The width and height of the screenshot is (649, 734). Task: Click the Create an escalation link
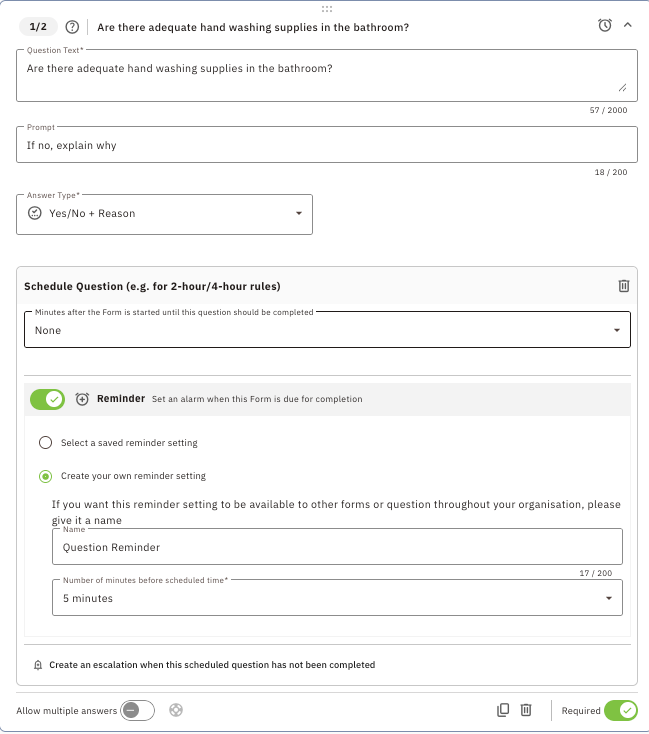(x=212, y=665)
